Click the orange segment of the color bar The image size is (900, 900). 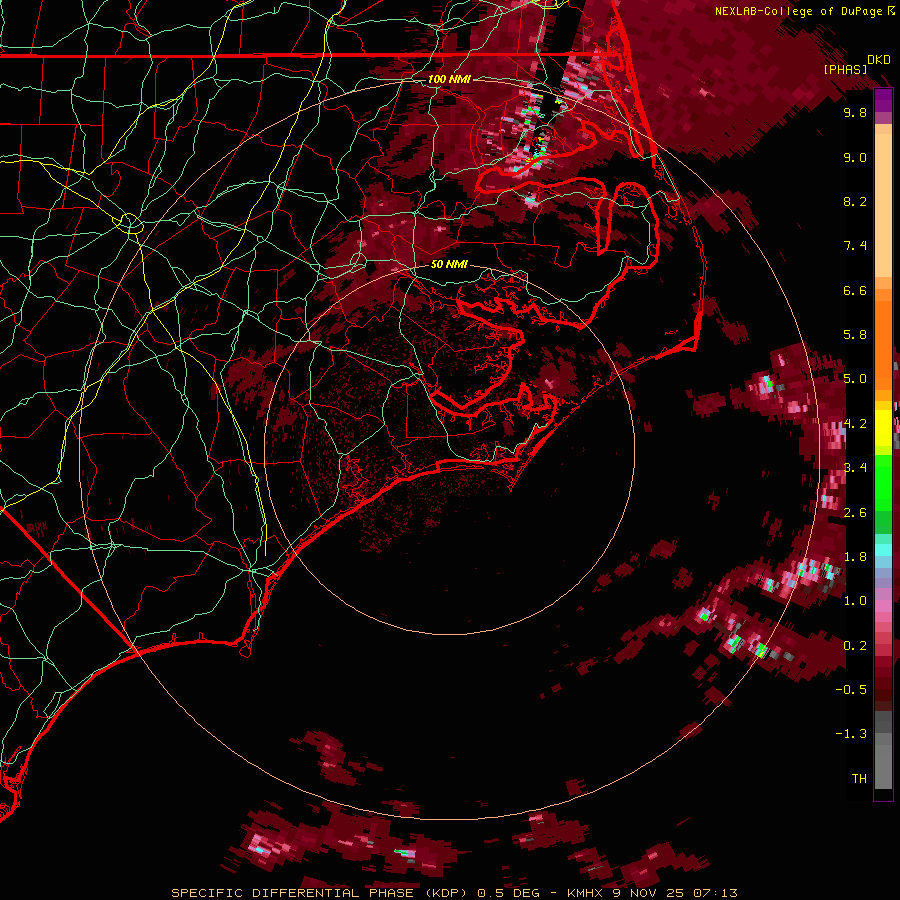[x=883, y=339]
